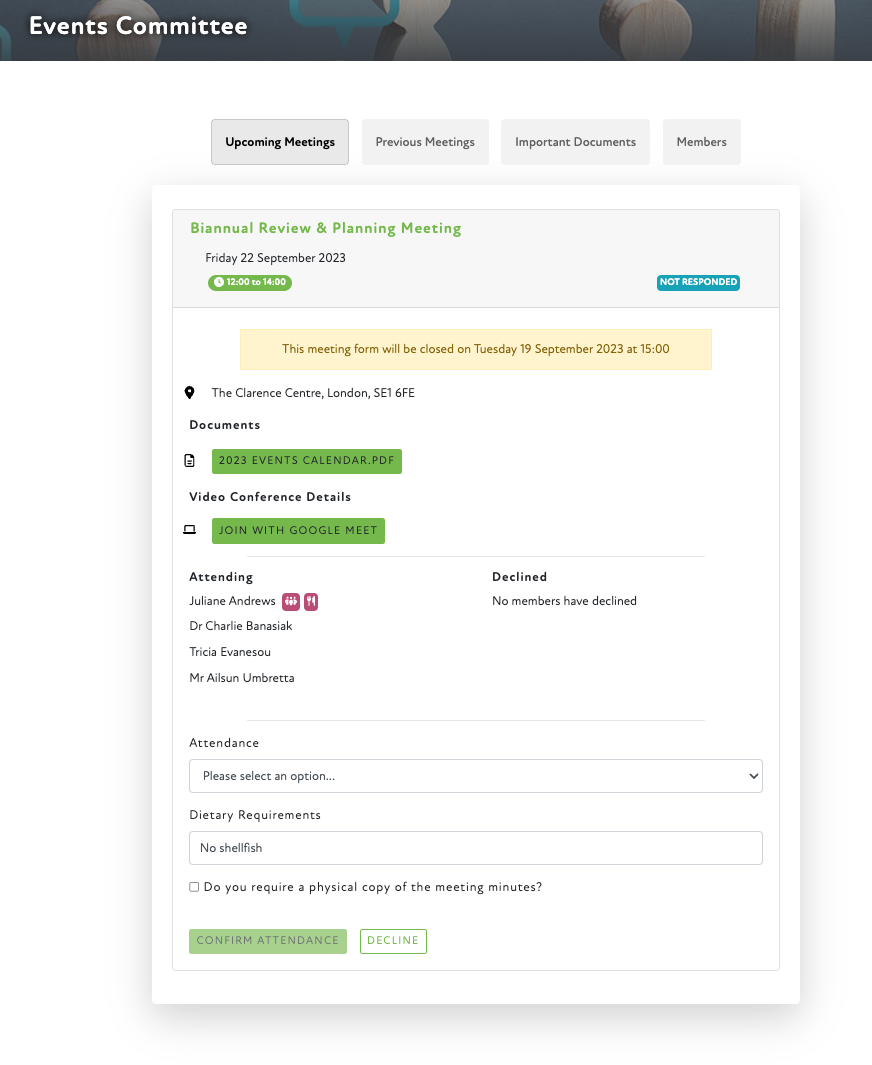Click the document file icon under Documents
This screenshot has height=1065, width=872.
(190, 461)
